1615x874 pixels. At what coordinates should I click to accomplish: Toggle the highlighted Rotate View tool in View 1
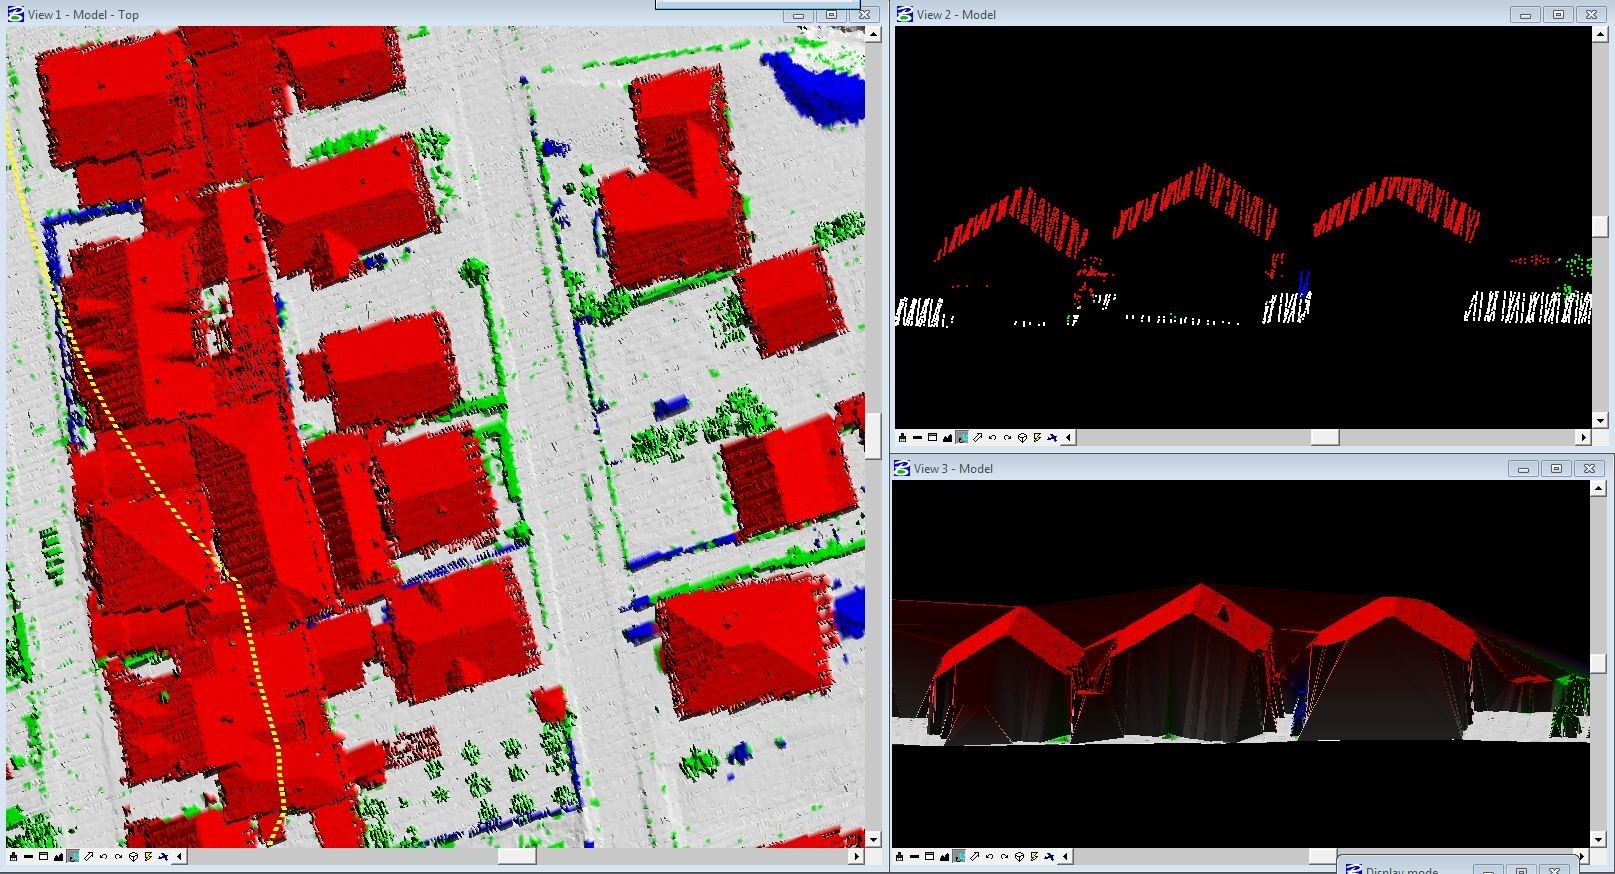click(x=73, y=856)
